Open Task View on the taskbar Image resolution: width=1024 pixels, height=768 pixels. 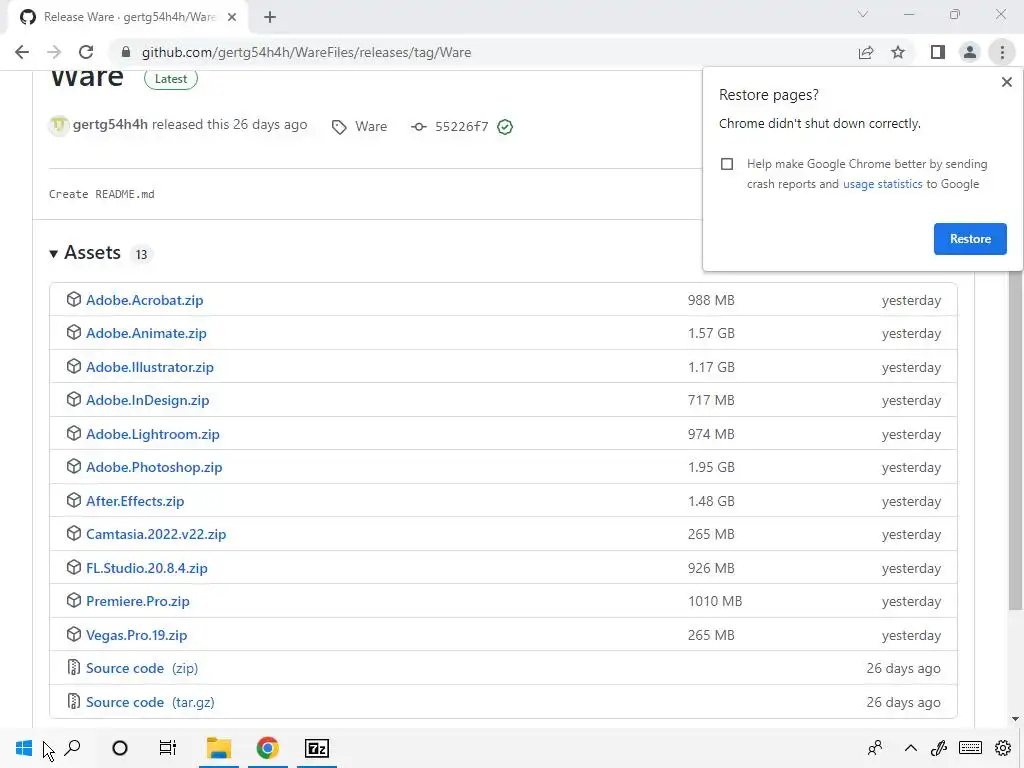point(168,748)
